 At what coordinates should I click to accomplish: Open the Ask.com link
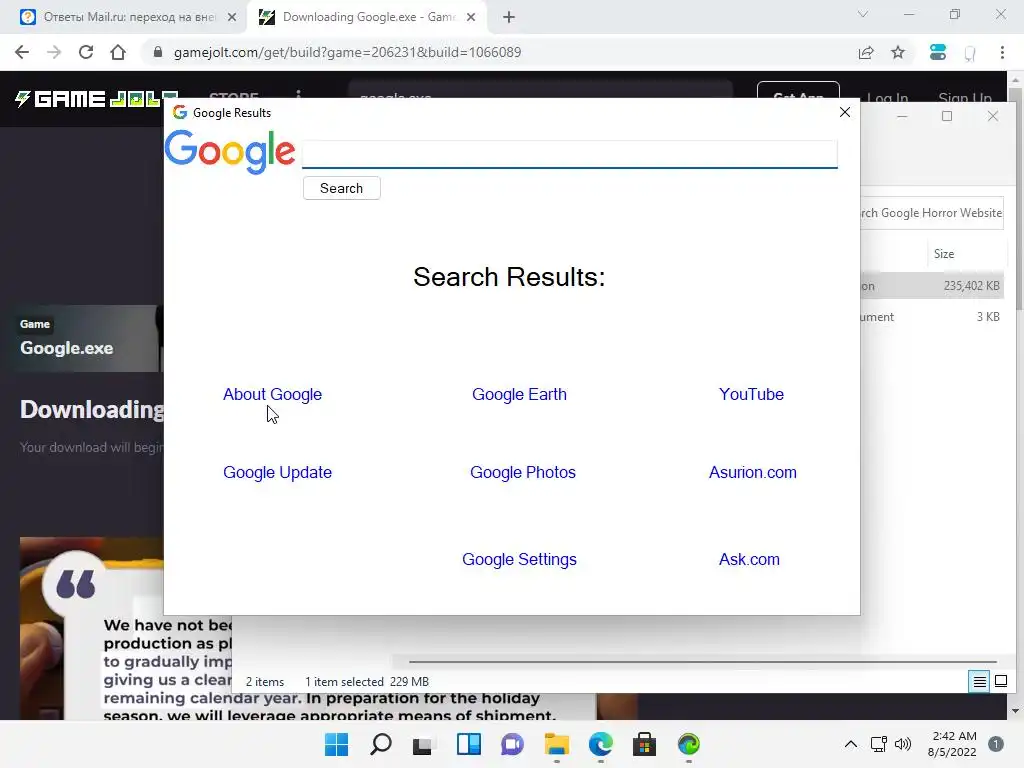point(749,560)
